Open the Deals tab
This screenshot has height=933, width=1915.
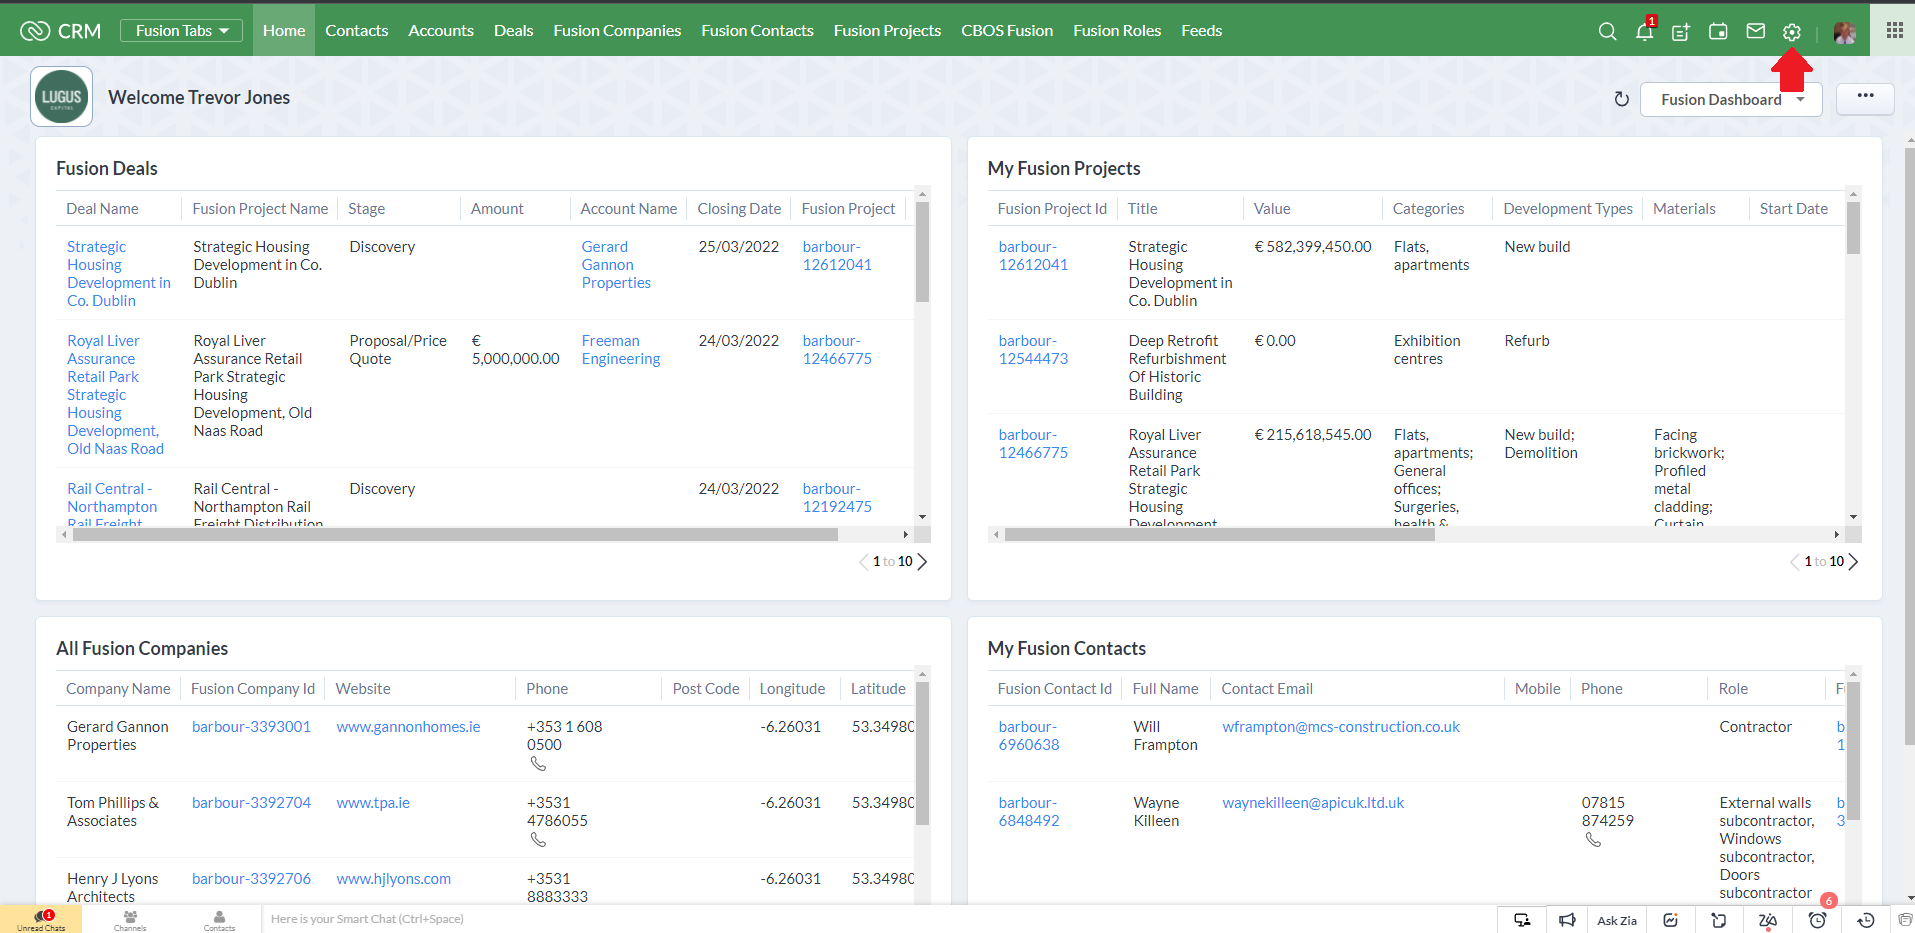click(513, 31)
